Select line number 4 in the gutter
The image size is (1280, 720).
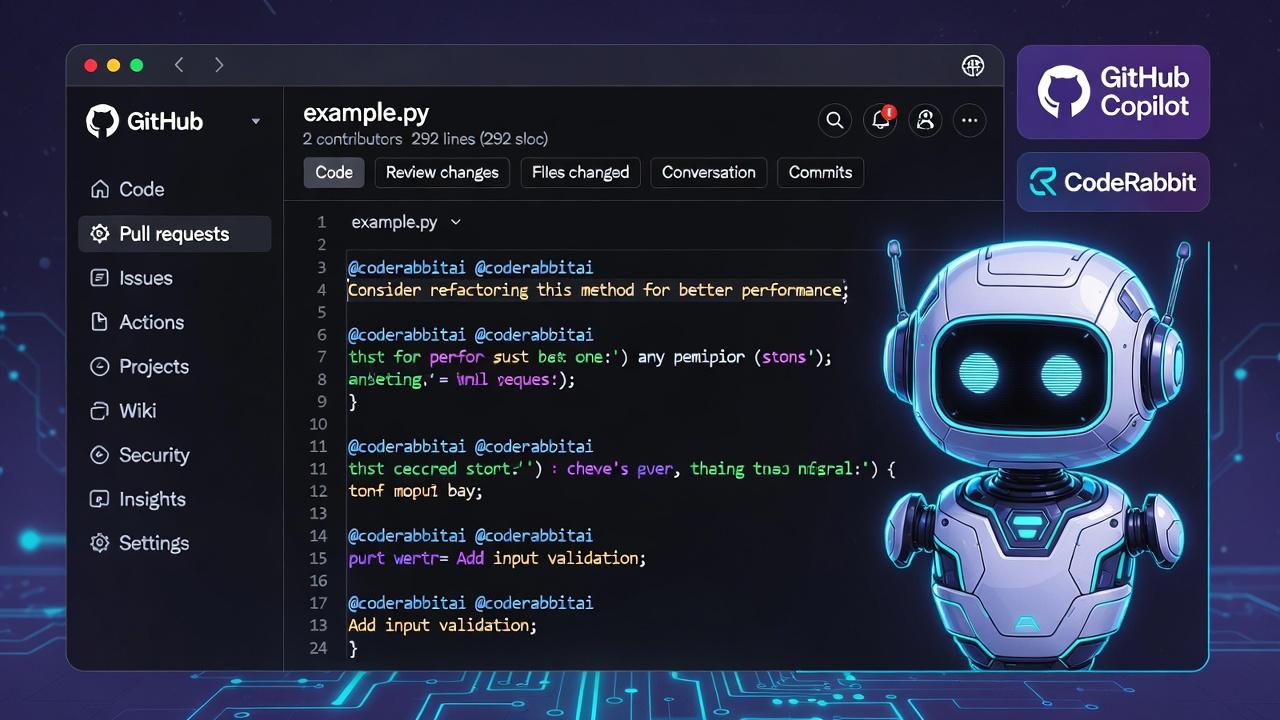[x=321, y=289]
